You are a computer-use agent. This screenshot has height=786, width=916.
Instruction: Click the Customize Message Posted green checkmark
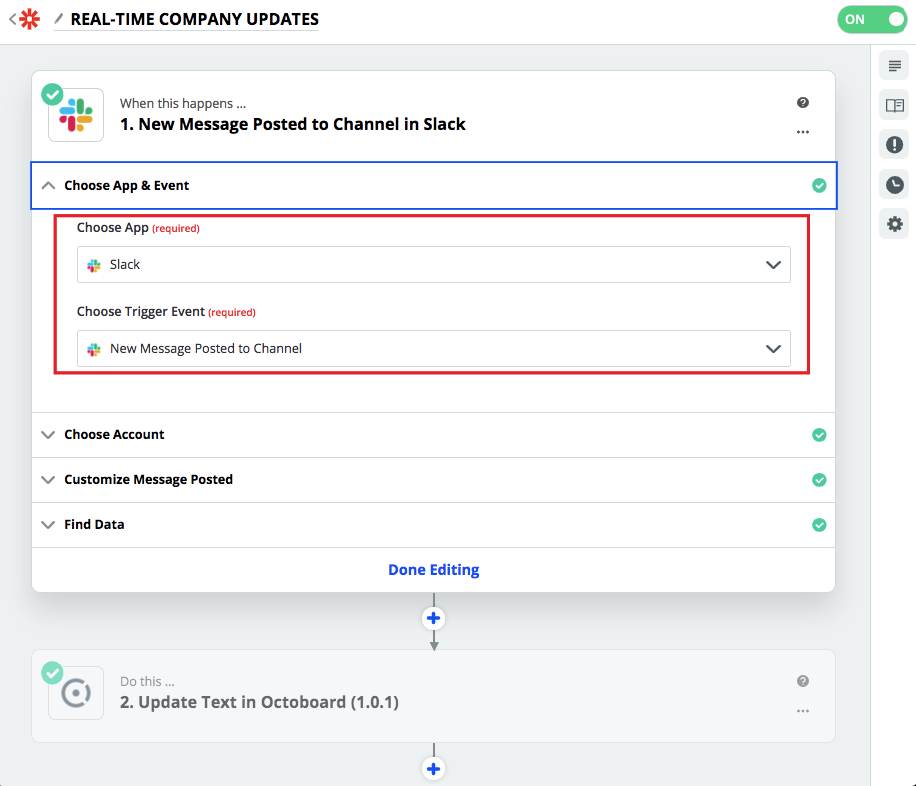(819, 480)
